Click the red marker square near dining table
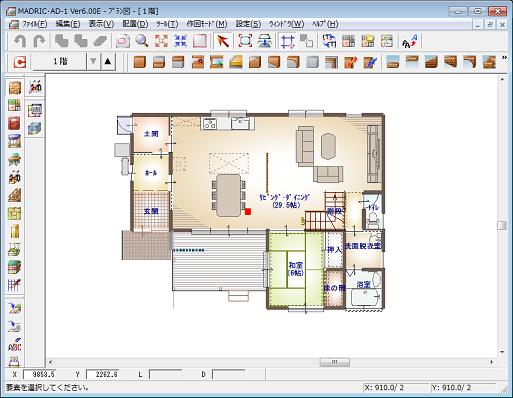The width and height of the screenshot is (513, 398). (248, 211)
